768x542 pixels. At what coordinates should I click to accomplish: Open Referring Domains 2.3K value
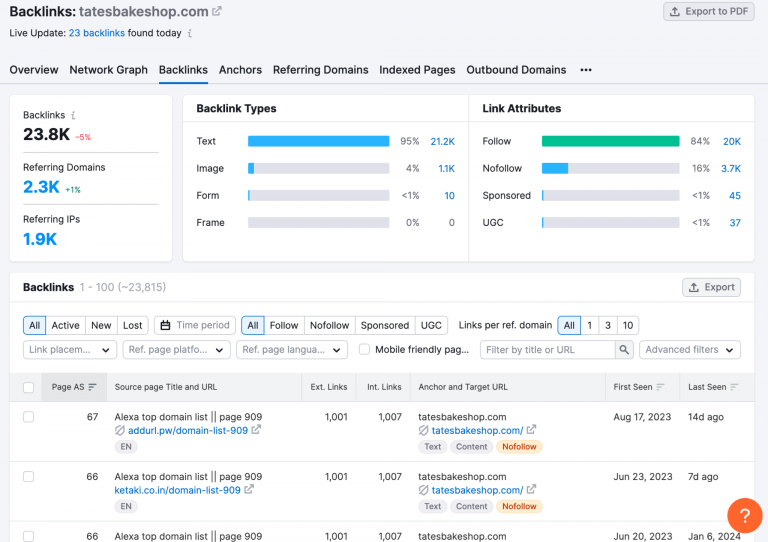pyautogui.click(x=41, y=187)
